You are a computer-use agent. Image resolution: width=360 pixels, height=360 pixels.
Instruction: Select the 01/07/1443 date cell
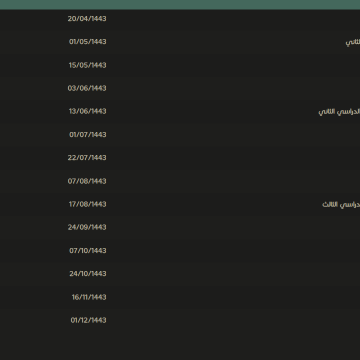(88, 134)
